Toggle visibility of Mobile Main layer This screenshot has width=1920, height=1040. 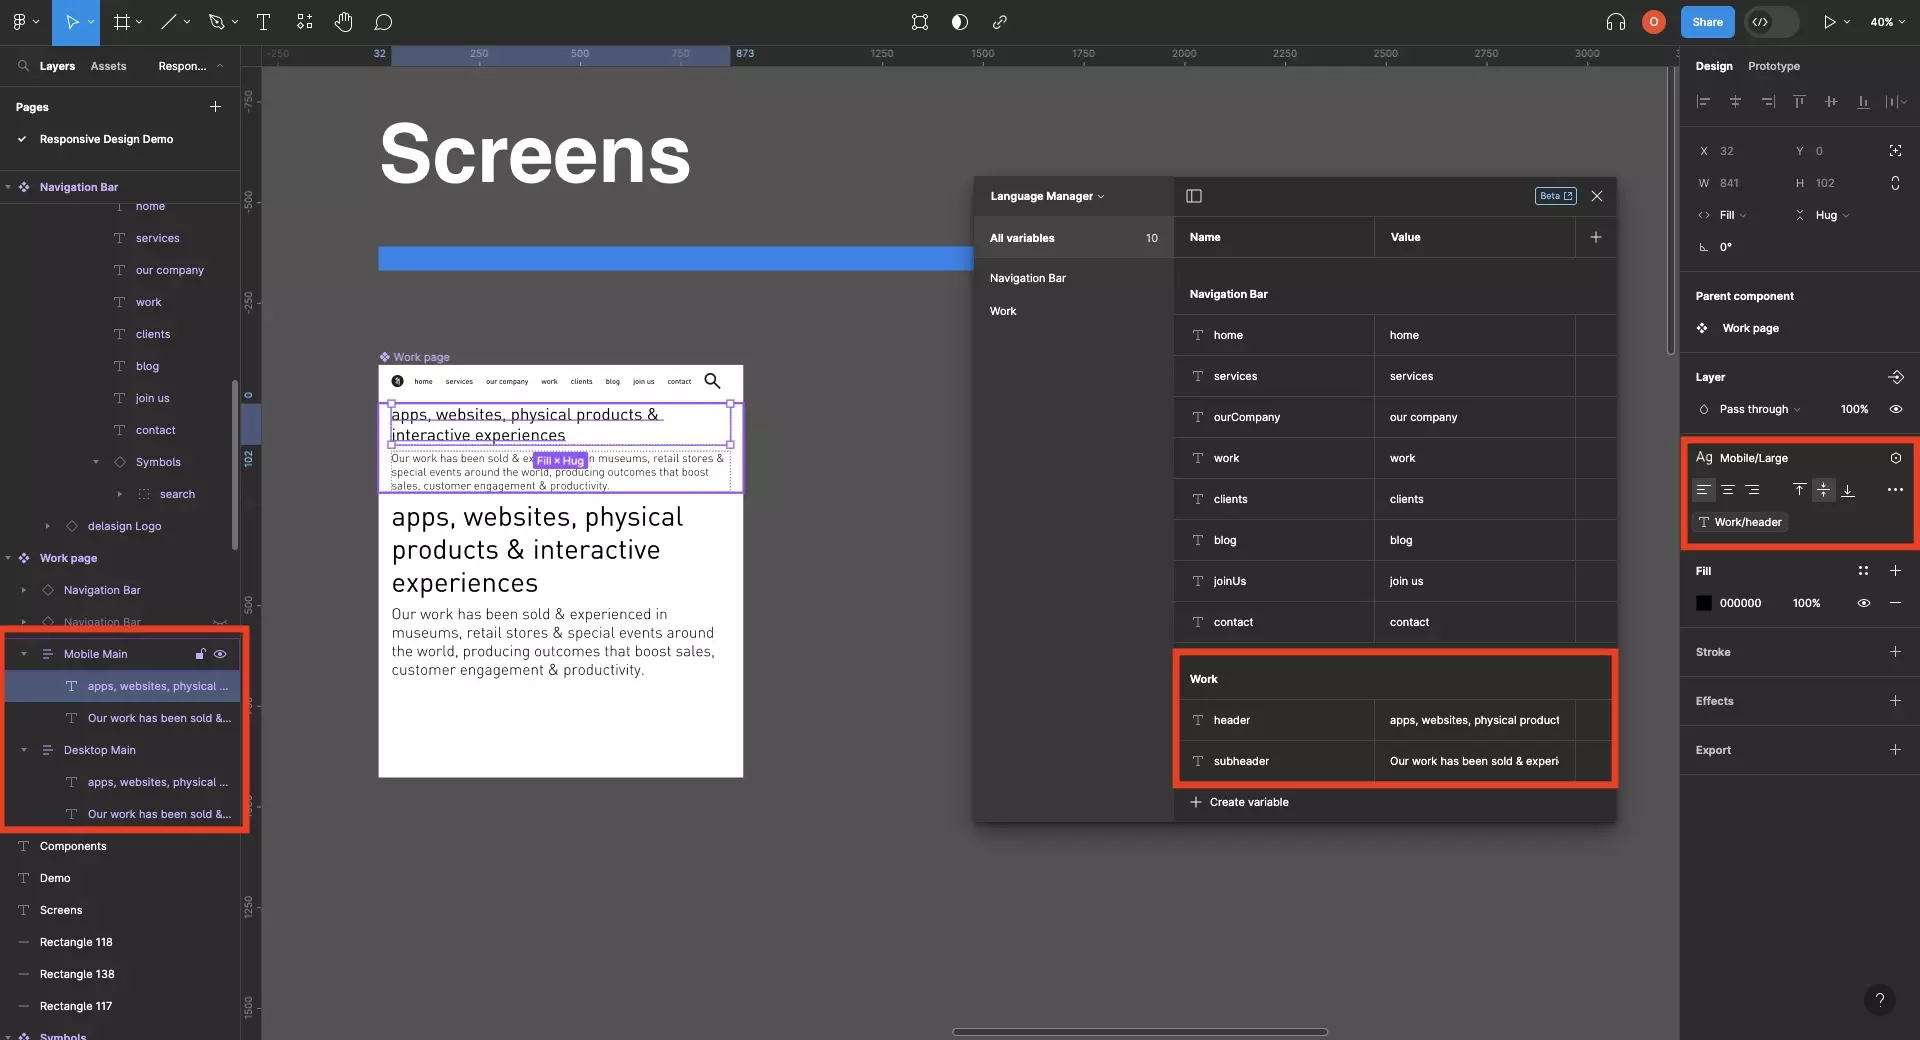click(x=220, y=654)
